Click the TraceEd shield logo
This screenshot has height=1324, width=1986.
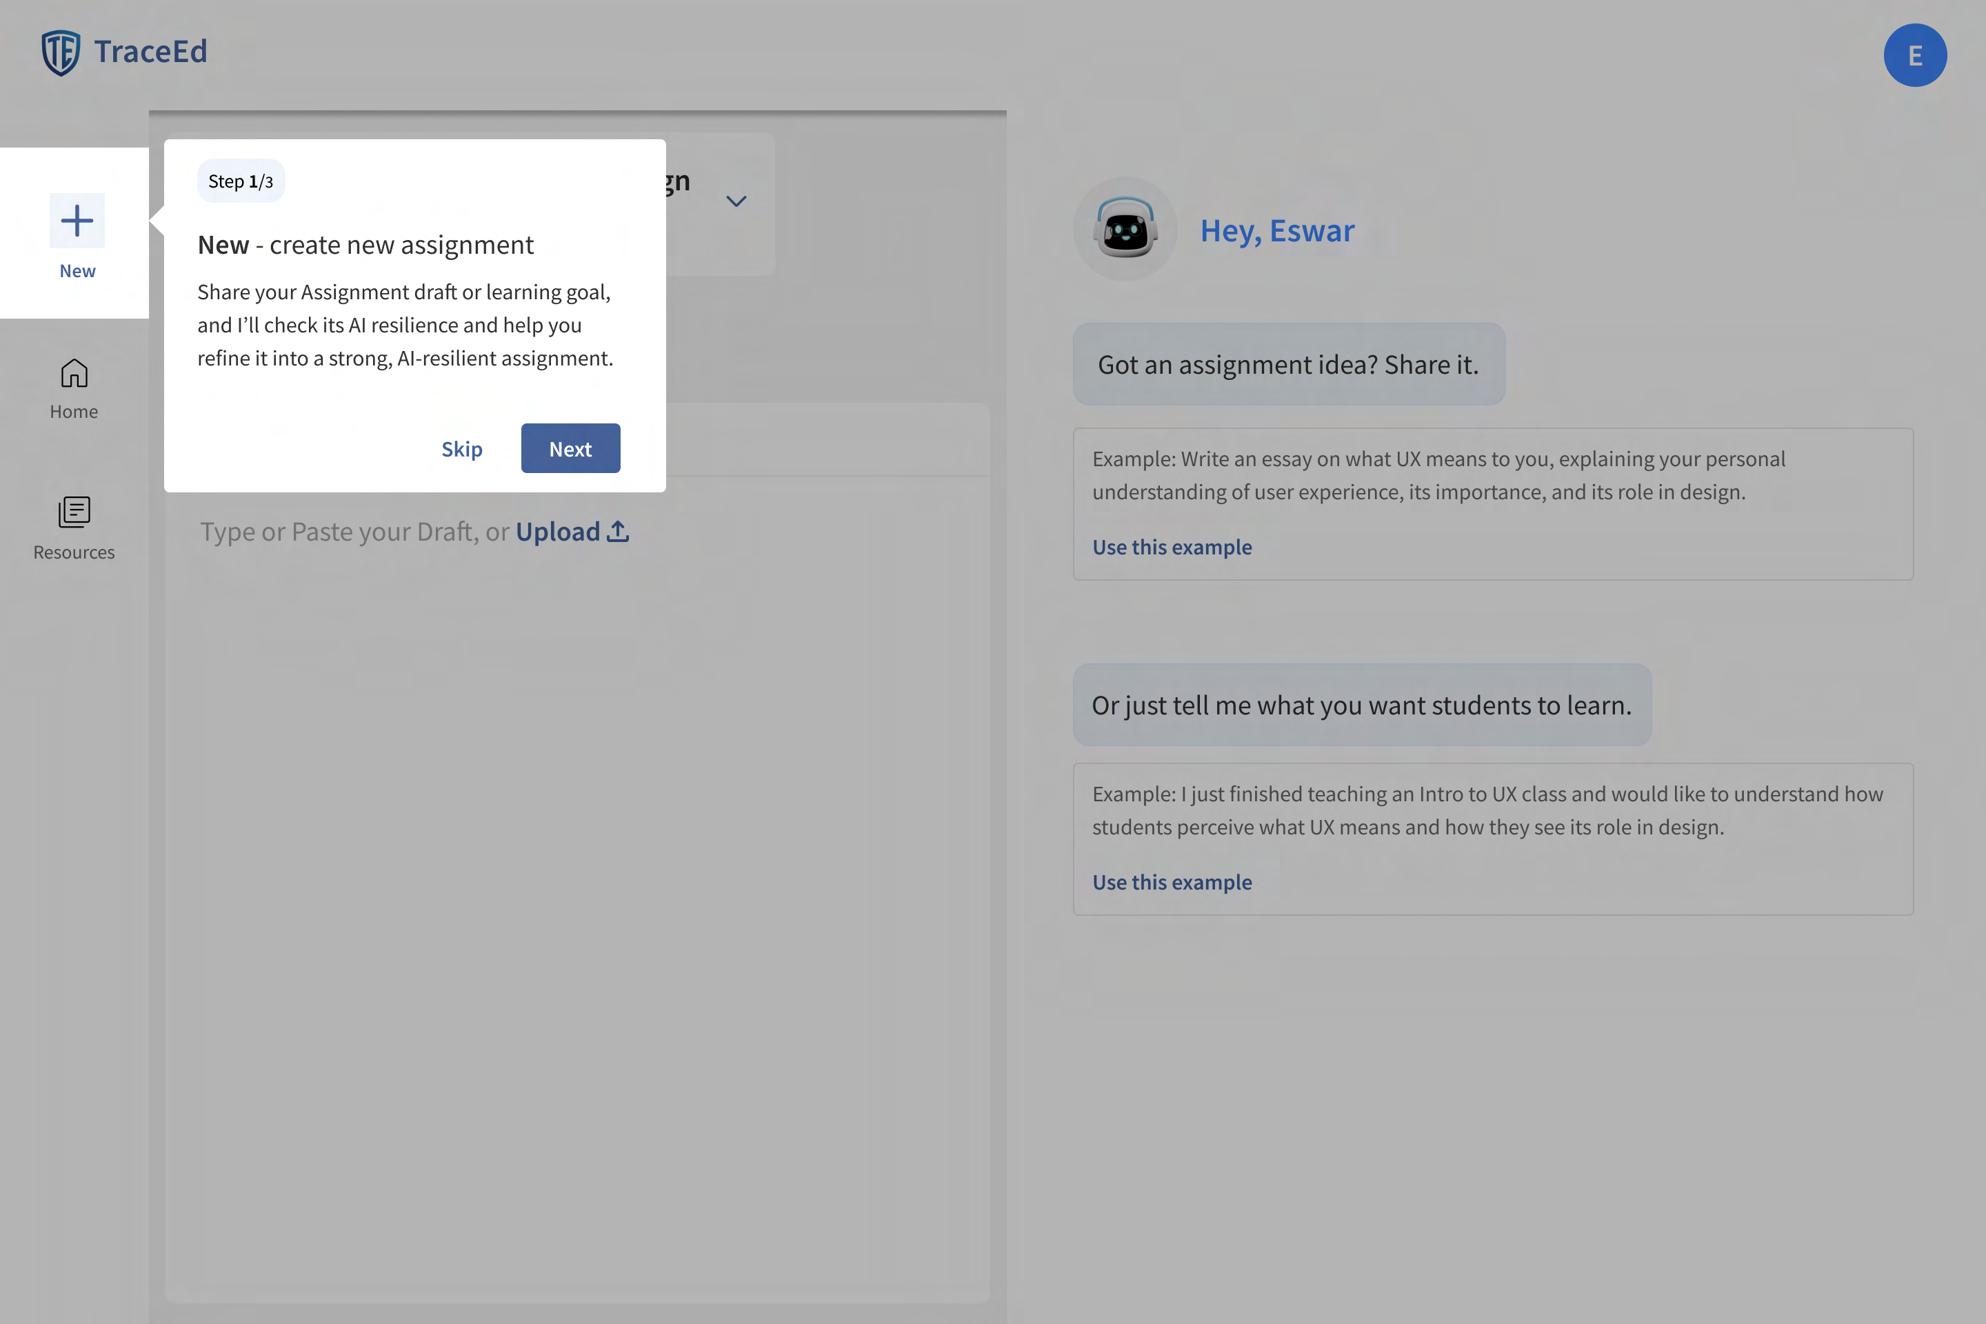pyautogui.click(x=60, y=52)
